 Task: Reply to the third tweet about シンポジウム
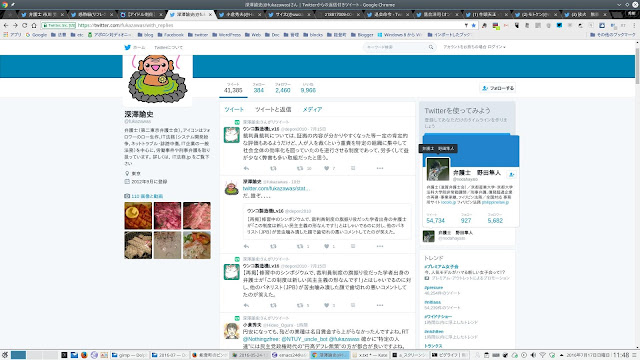point(246,305)
